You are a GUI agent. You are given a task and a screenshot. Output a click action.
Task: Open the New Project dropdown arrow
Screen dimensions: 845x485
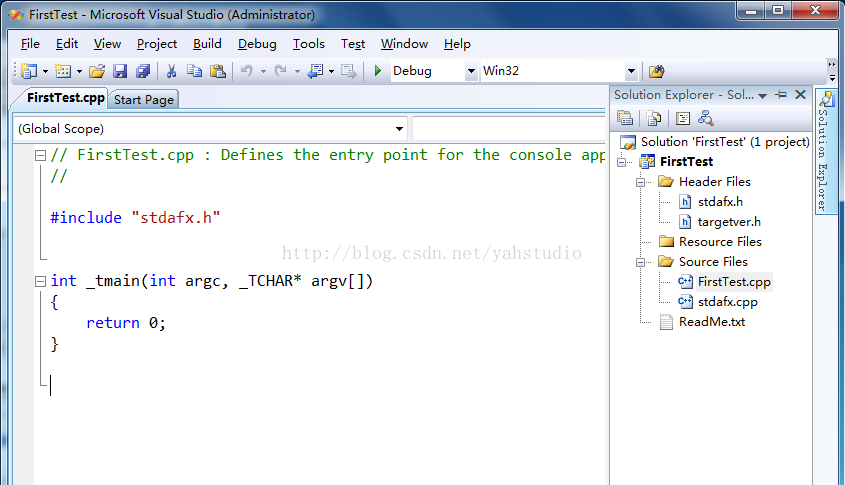[x=45, y=71]
